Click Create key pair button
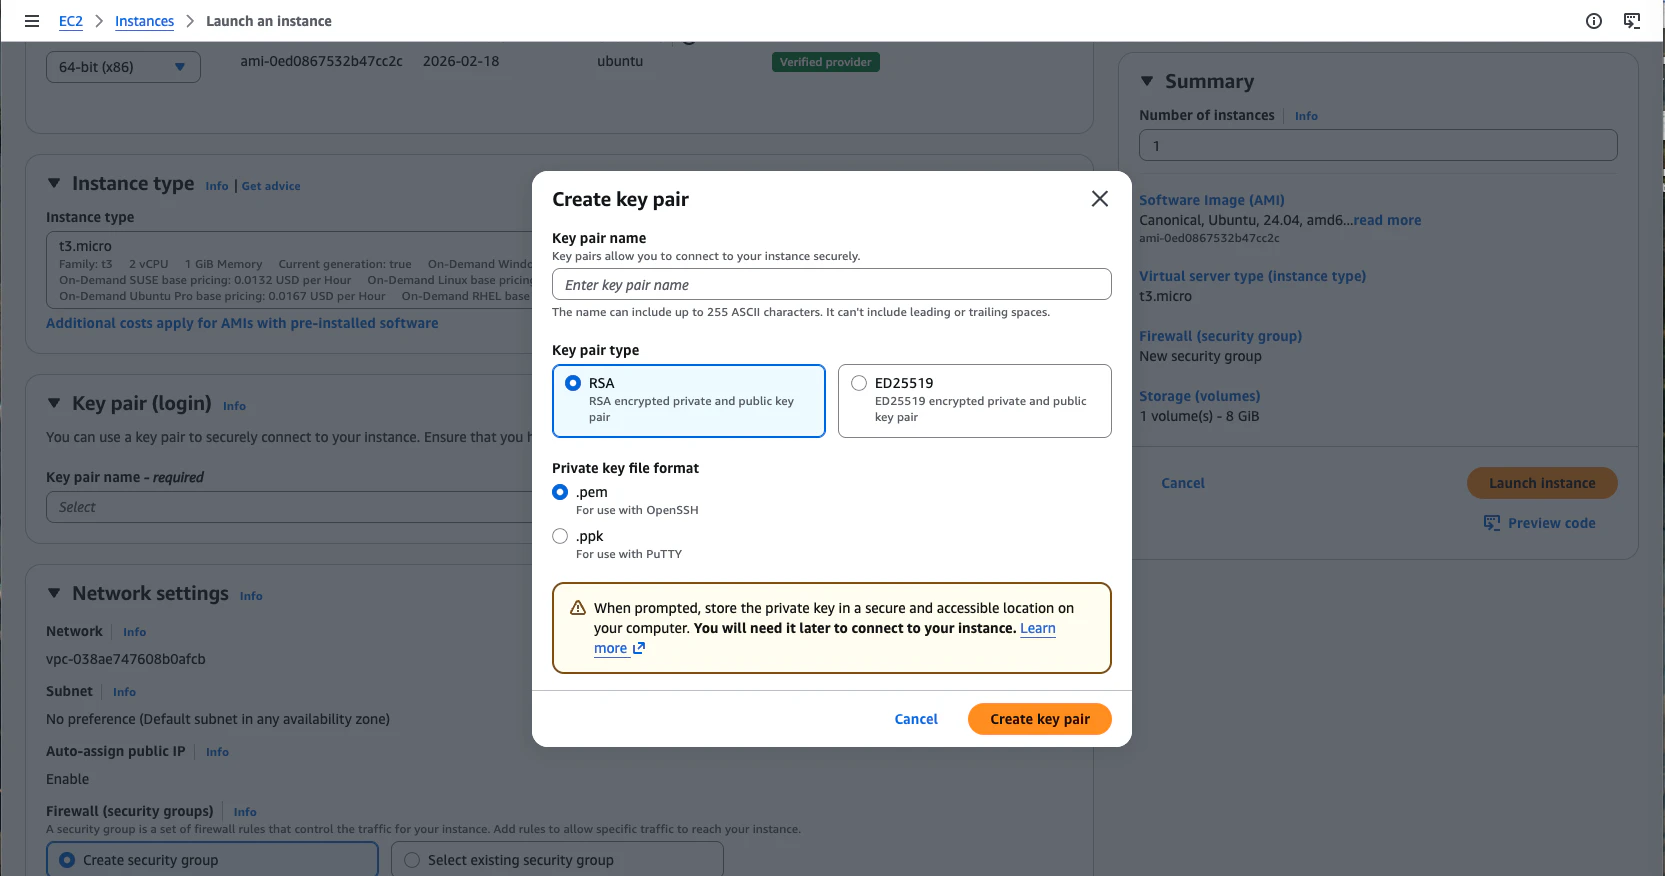 [x=1040, y=719]
